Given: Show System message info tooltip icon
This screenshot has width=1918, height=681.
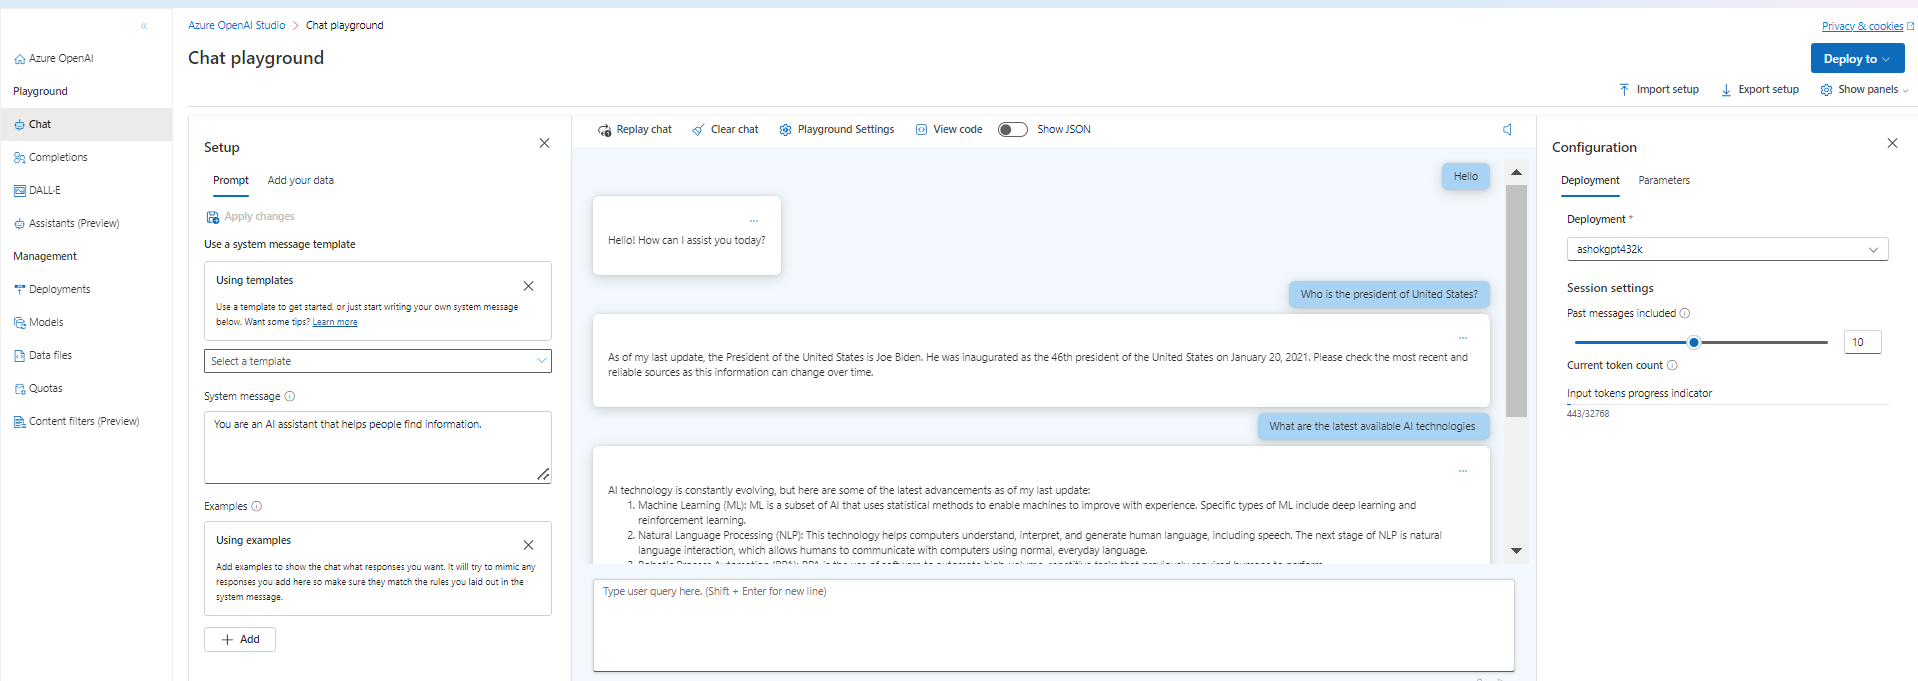Looking at the screenshot, I should pyautogui.click(x=290, y=396).
